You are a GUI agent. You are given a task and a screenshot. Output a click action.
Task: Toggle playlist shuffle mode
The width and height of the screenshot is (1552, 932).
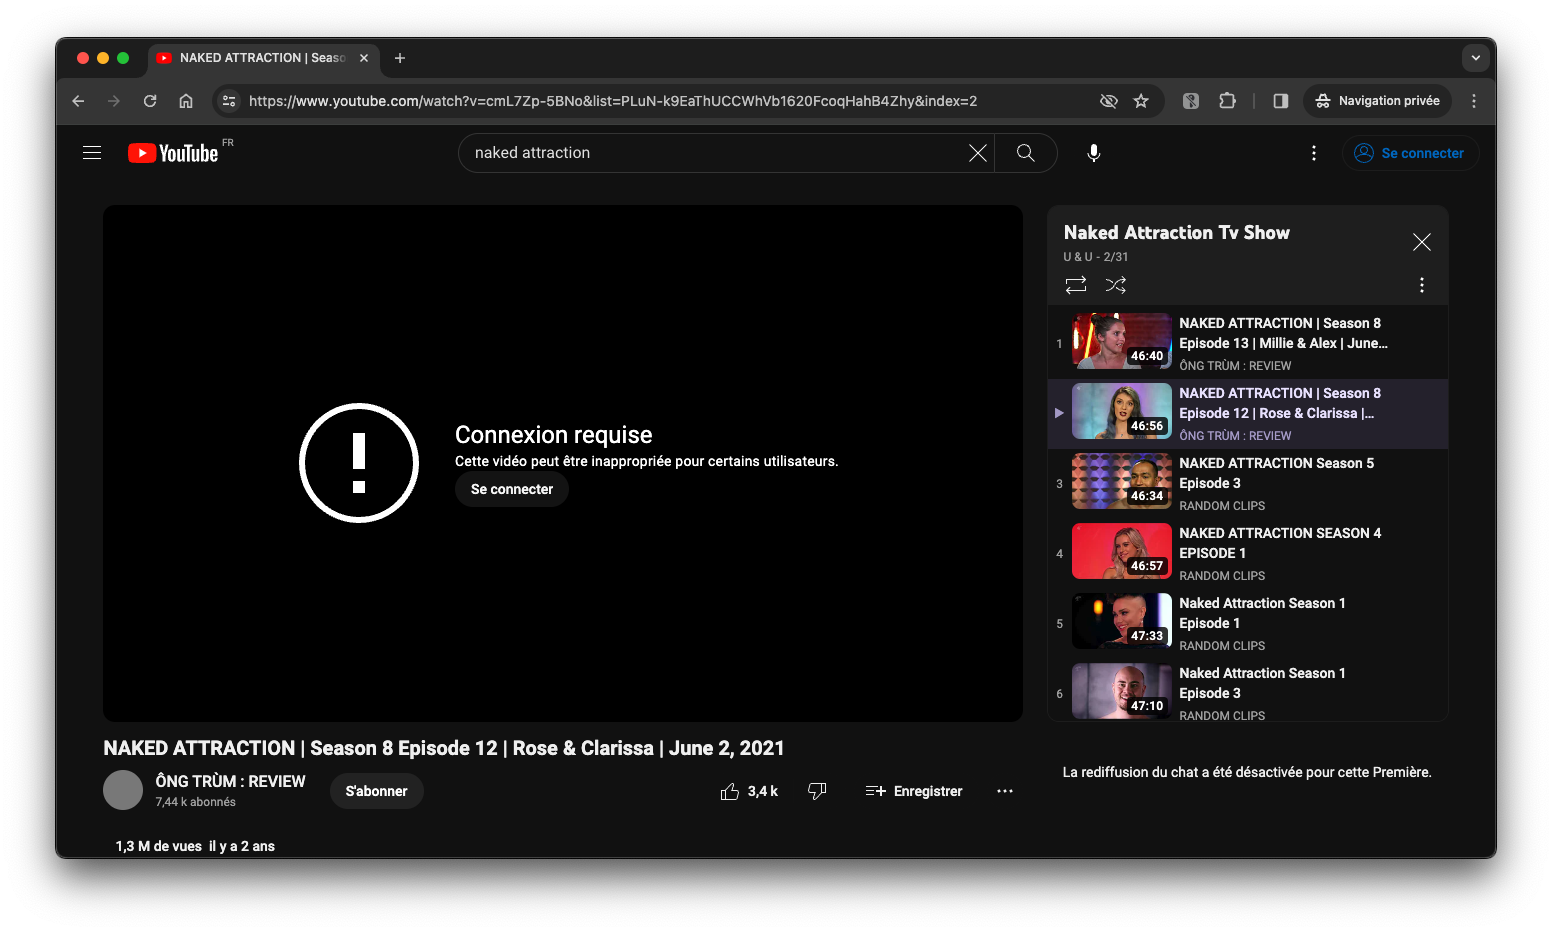click(x=1116, y=285)
